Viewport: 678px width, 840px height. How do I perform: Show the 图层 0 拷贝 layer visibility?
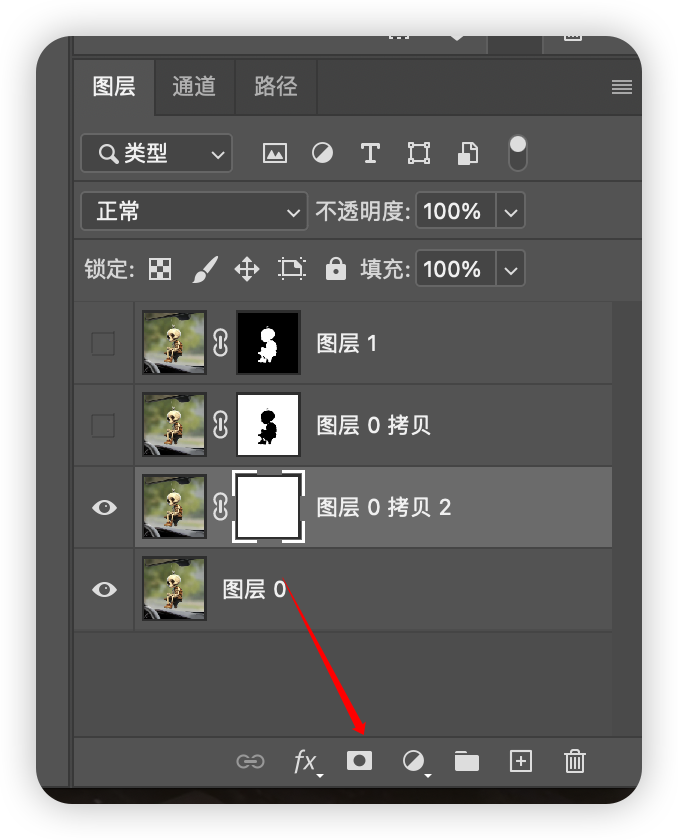103,425
